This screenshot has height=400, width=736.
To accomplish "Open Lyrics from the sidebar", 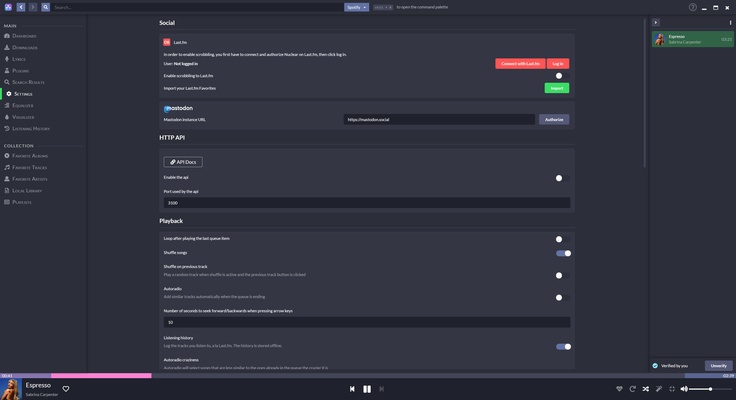I will tap(15, 59).
